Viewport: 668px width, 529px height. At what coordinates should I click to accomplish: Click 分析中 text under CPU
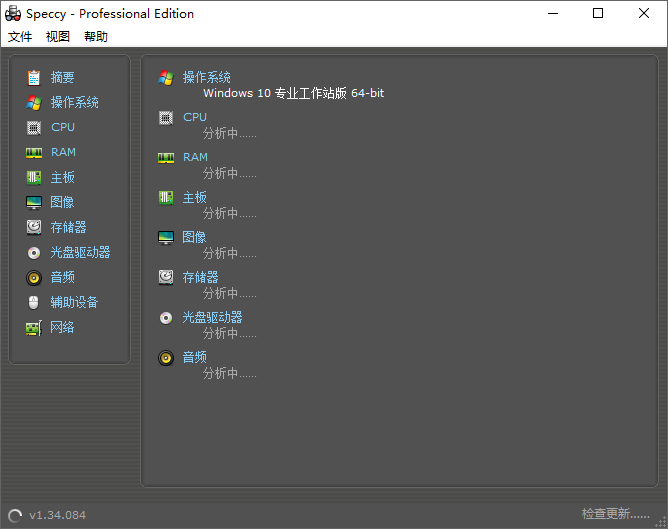(x=230, y=133)
